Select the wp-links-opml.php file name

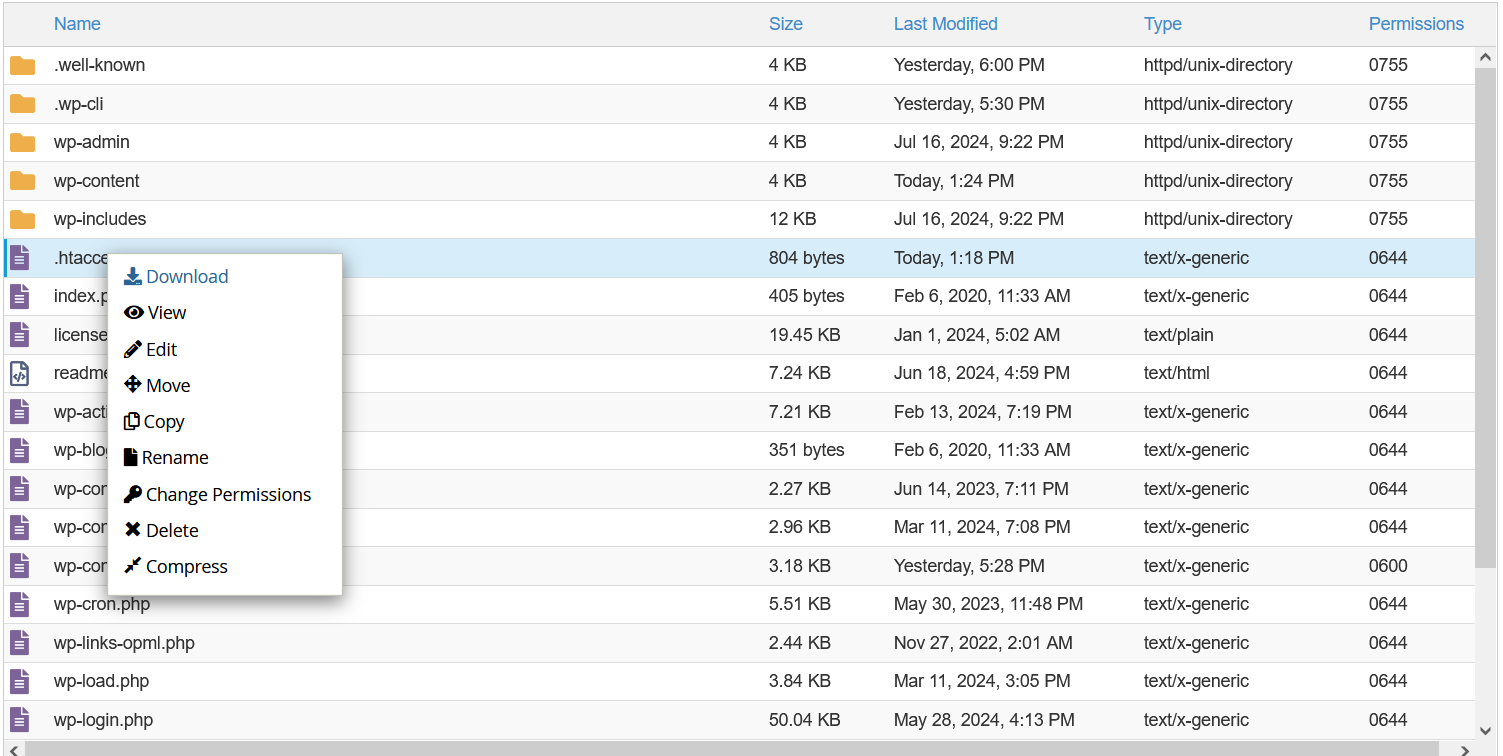tap(124, 643)
